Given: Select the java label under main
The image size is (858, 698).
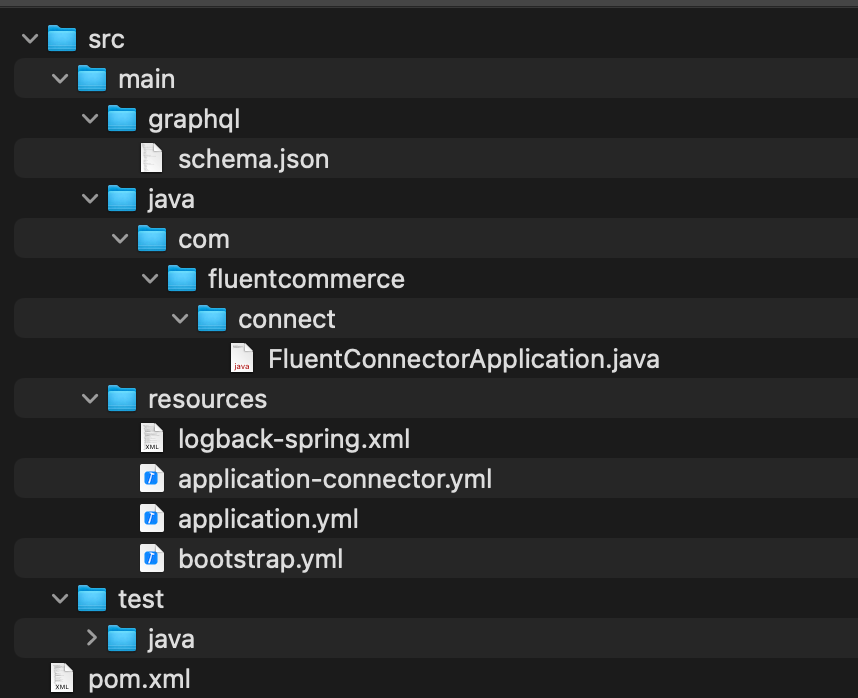Looking at the screenshot, I should click(x=171, y=200).
